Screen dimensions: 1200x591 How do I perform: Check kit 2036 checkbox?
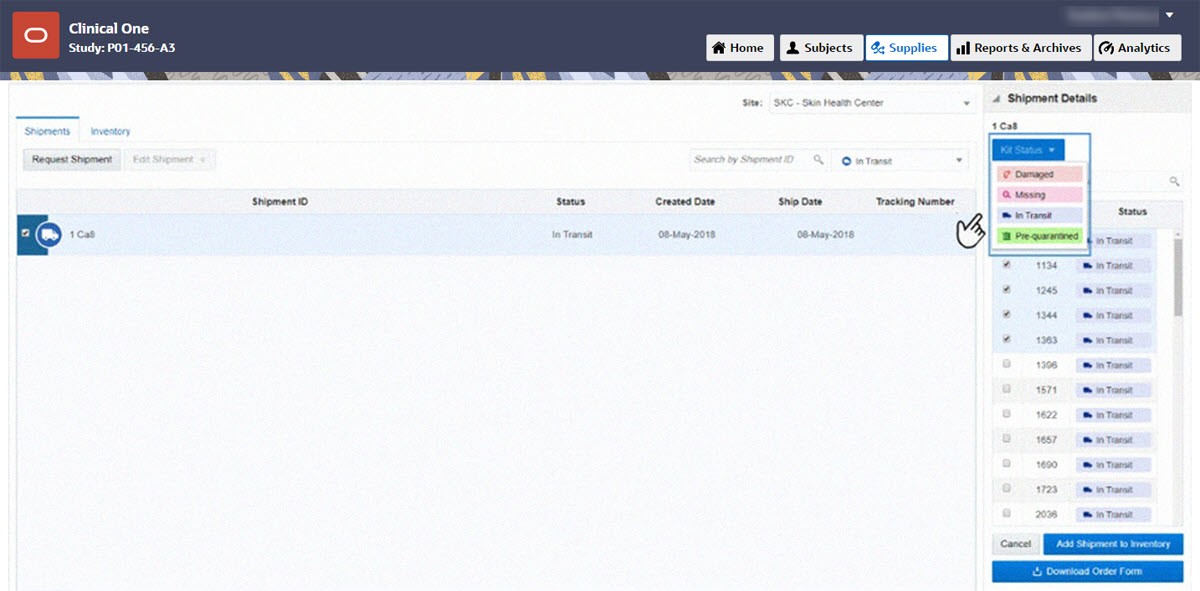coord(1007,513)
